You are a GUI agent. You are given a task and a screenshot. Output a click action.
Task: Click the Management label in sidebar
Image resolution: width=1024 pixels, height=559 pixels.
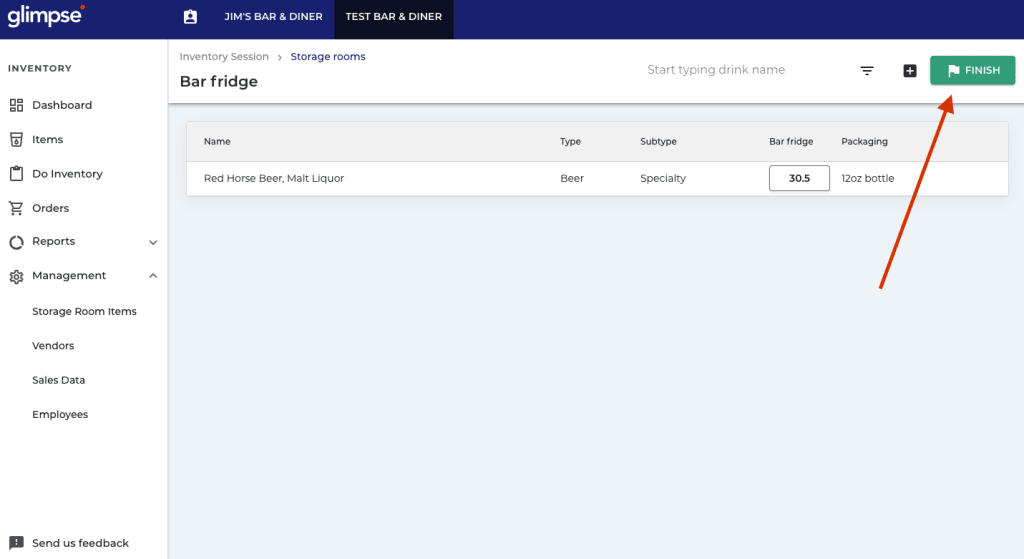click(69, 276)
